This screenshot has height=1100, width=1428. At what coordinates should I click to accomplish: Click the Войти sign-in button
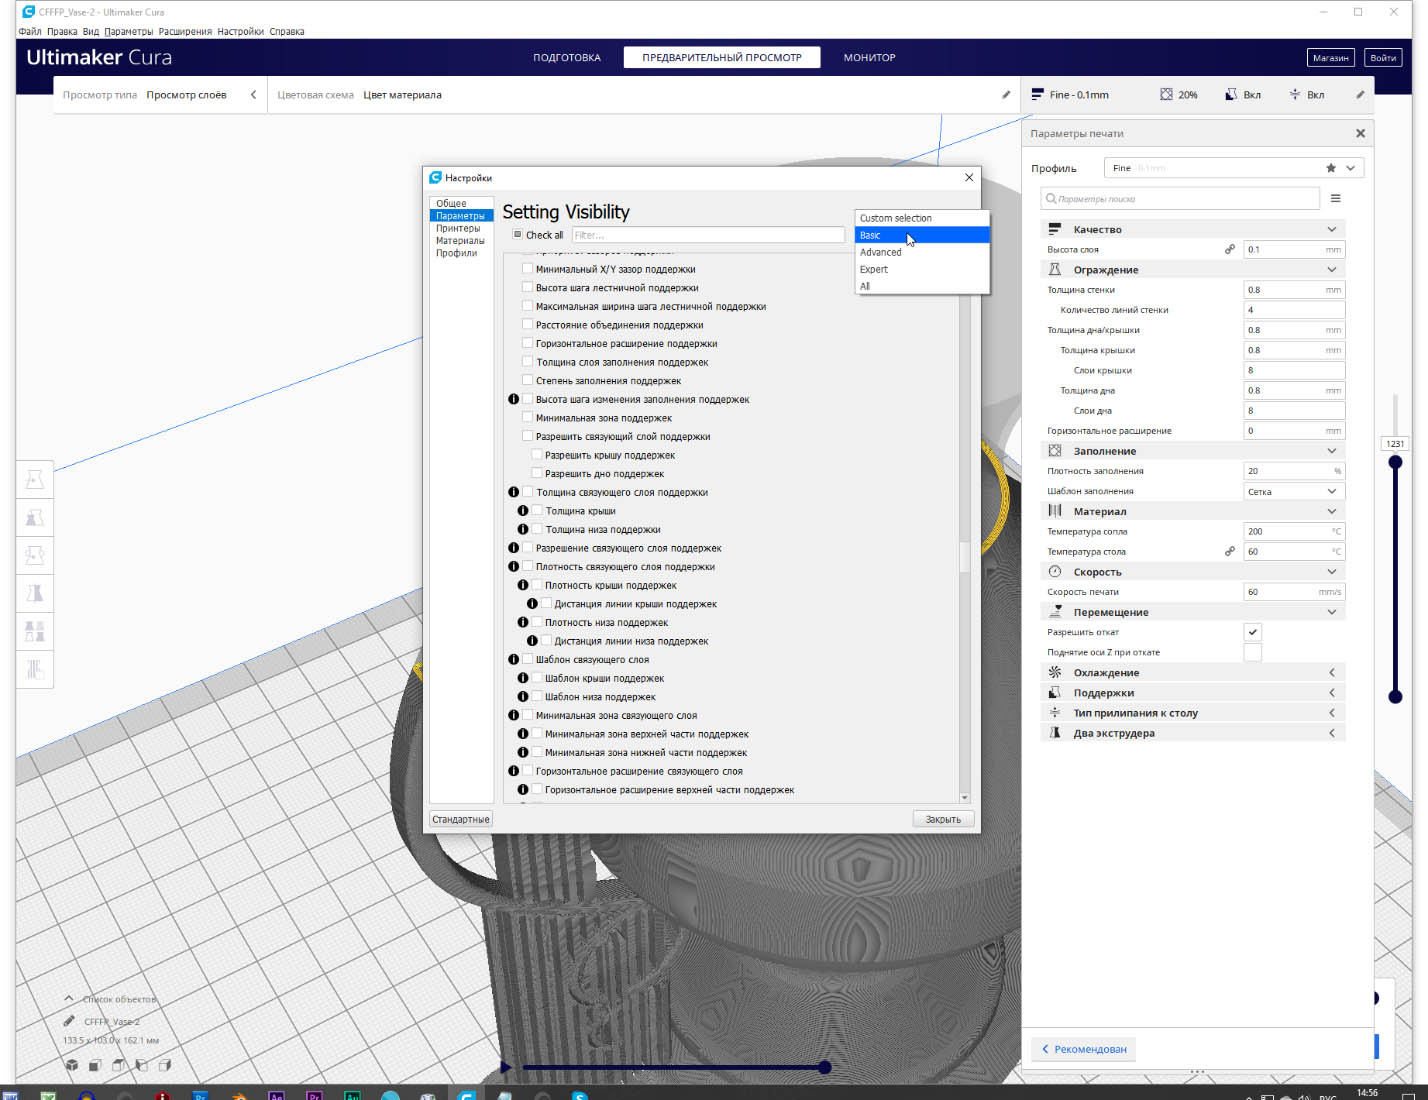[1383, 57]
